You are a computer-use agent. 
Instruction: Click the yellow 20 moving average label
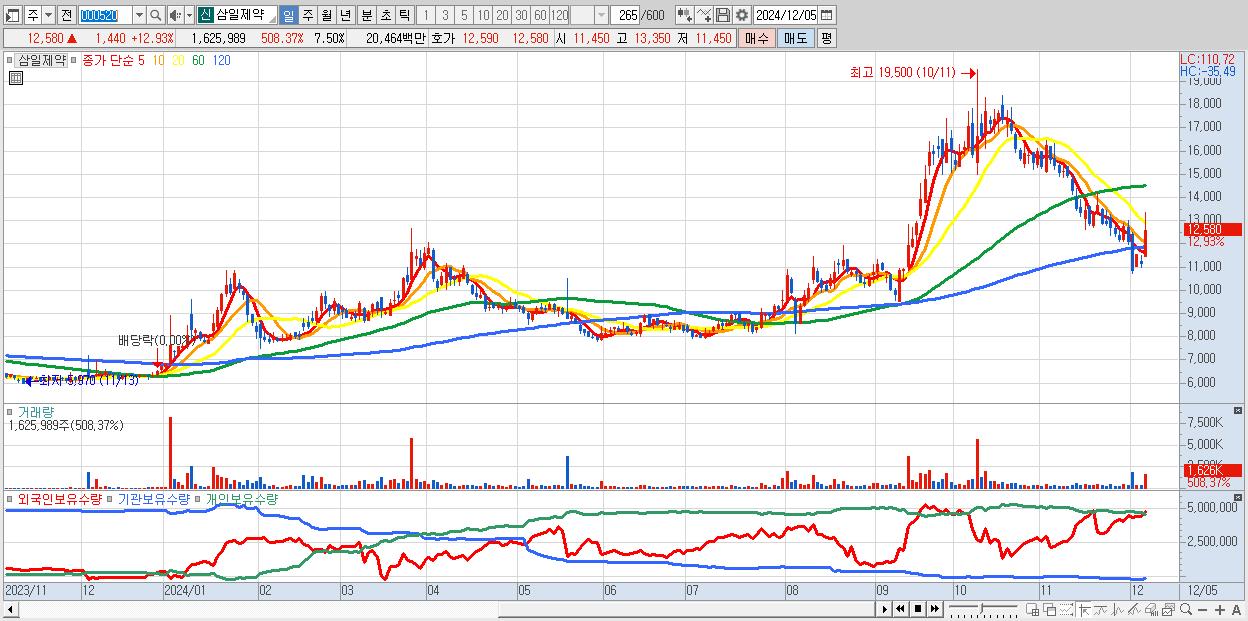pos(178,60)
